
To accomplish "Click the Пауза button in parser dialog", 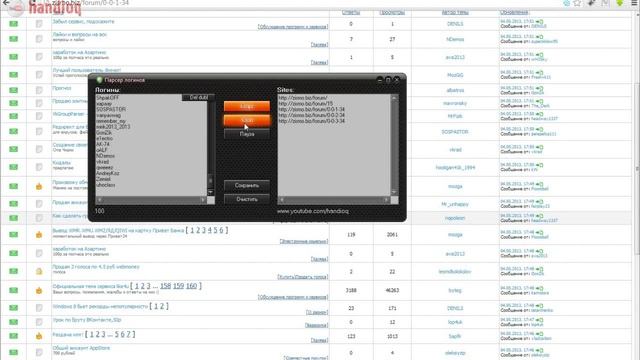I will coord(247,134).
